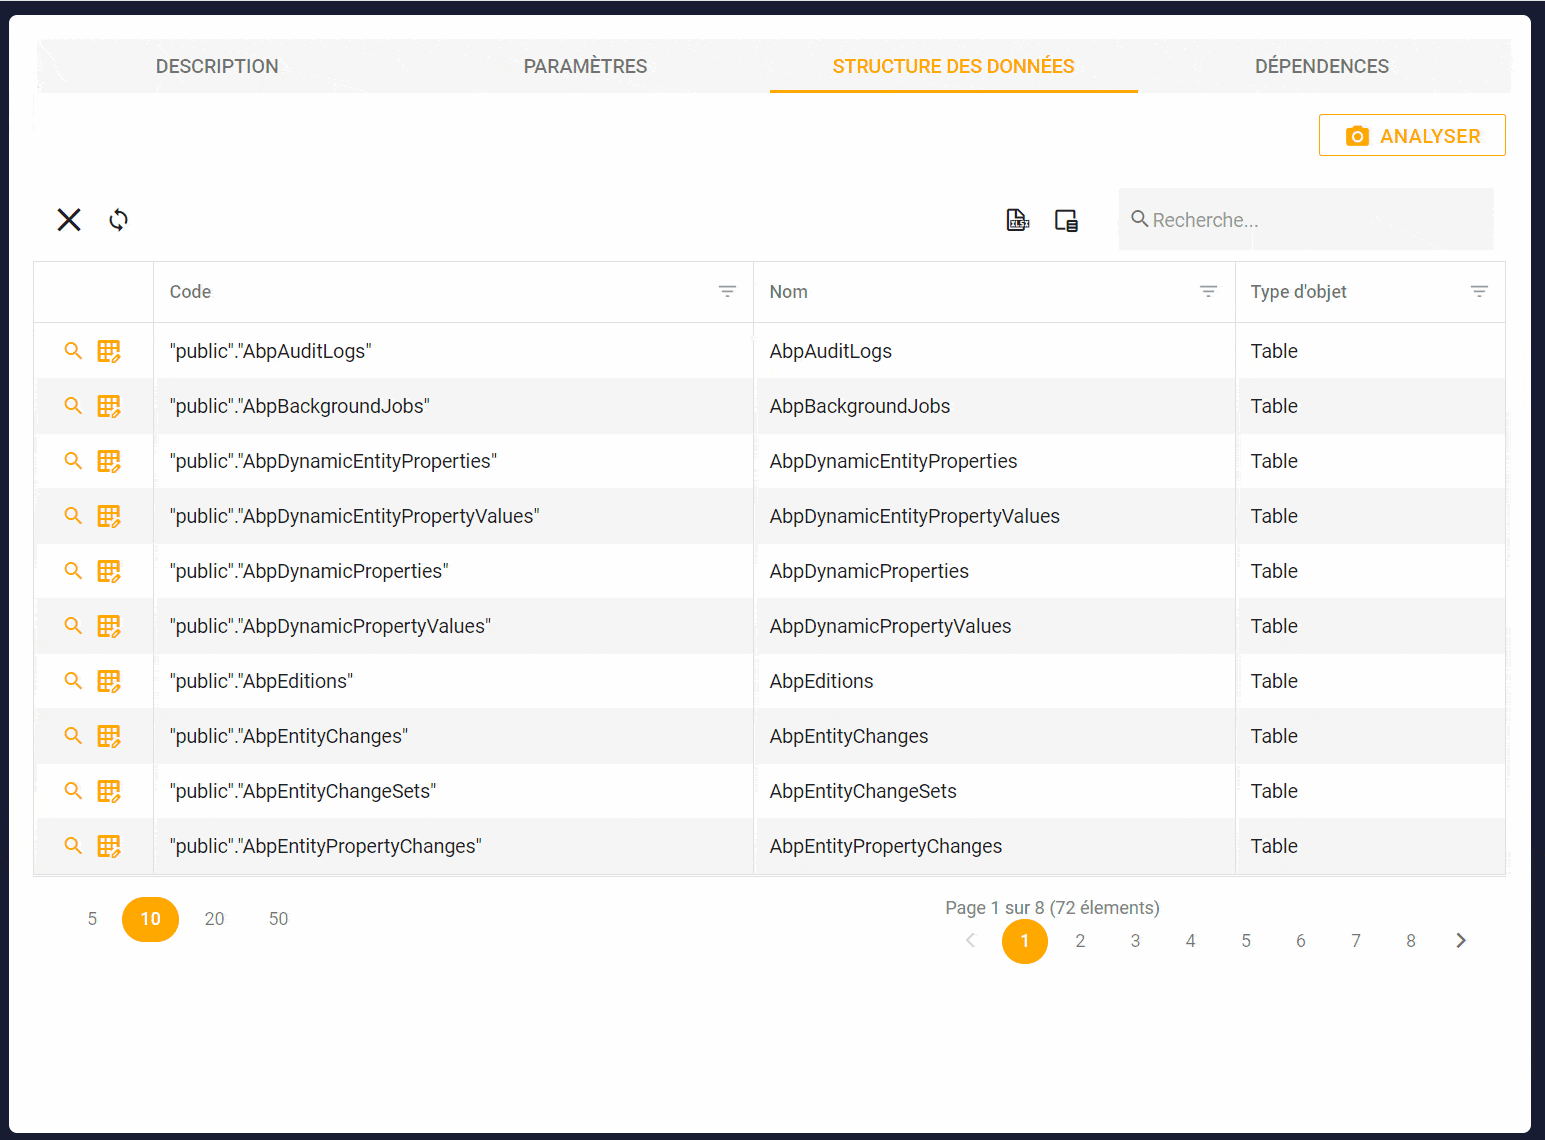
Task: Click the table edit icon for AbpDynamicProperties
Action: pyautogui.click(x=109, y=571)
